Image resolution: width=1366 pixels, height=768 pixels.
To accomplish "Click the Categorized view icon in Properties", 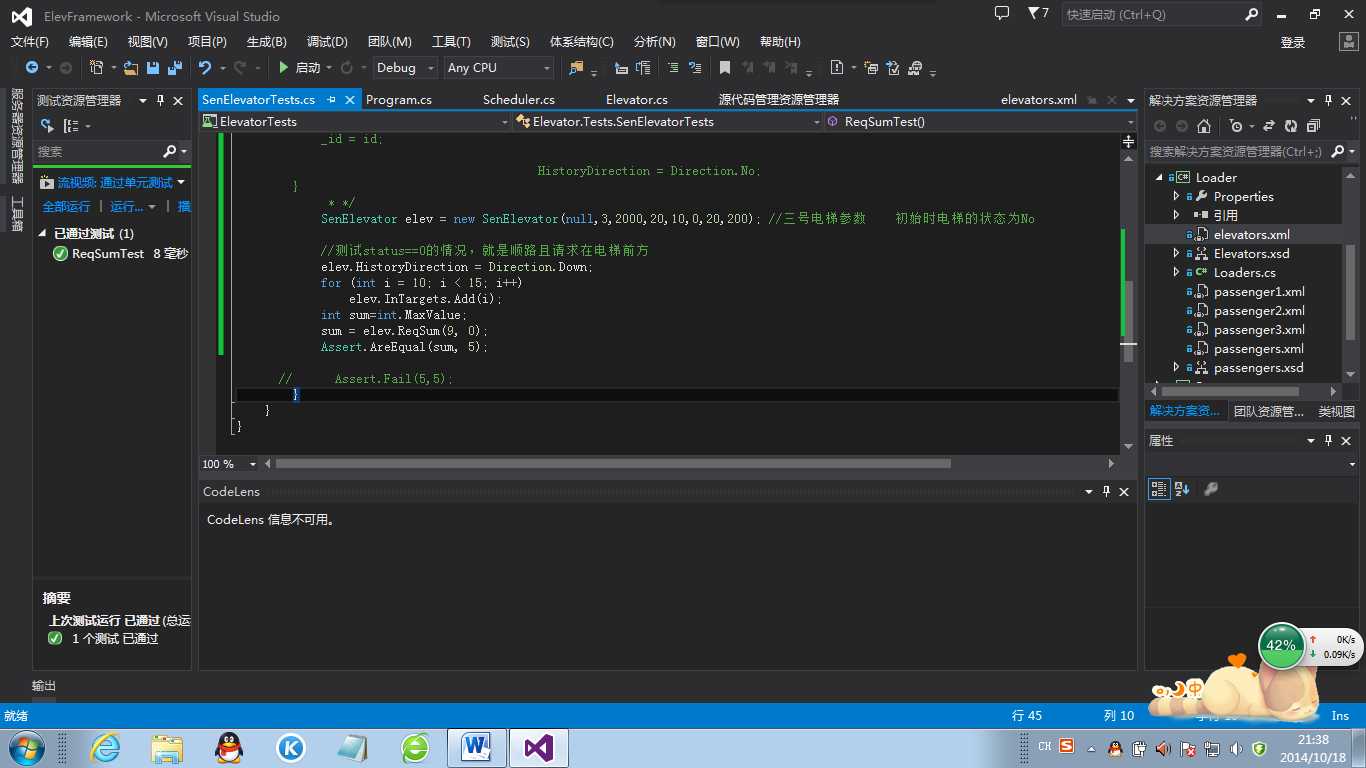I will (x=1159, y=489).
